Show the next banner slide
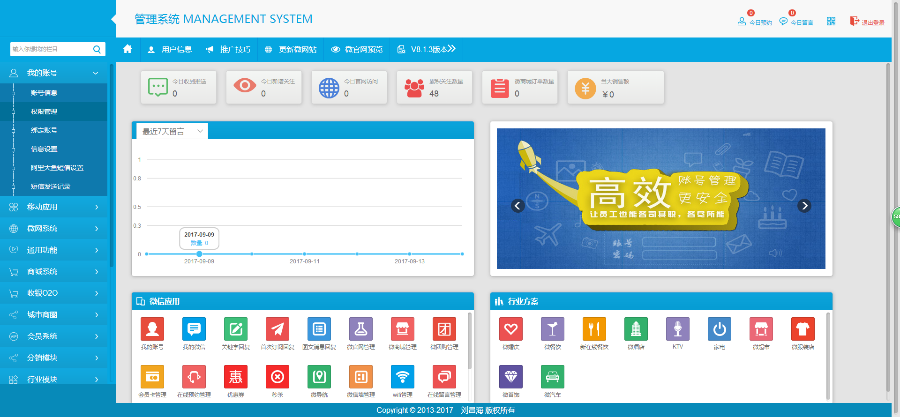The height and width of the screenshot is (417, 900). pyautogui.click(x=804, y=205)
